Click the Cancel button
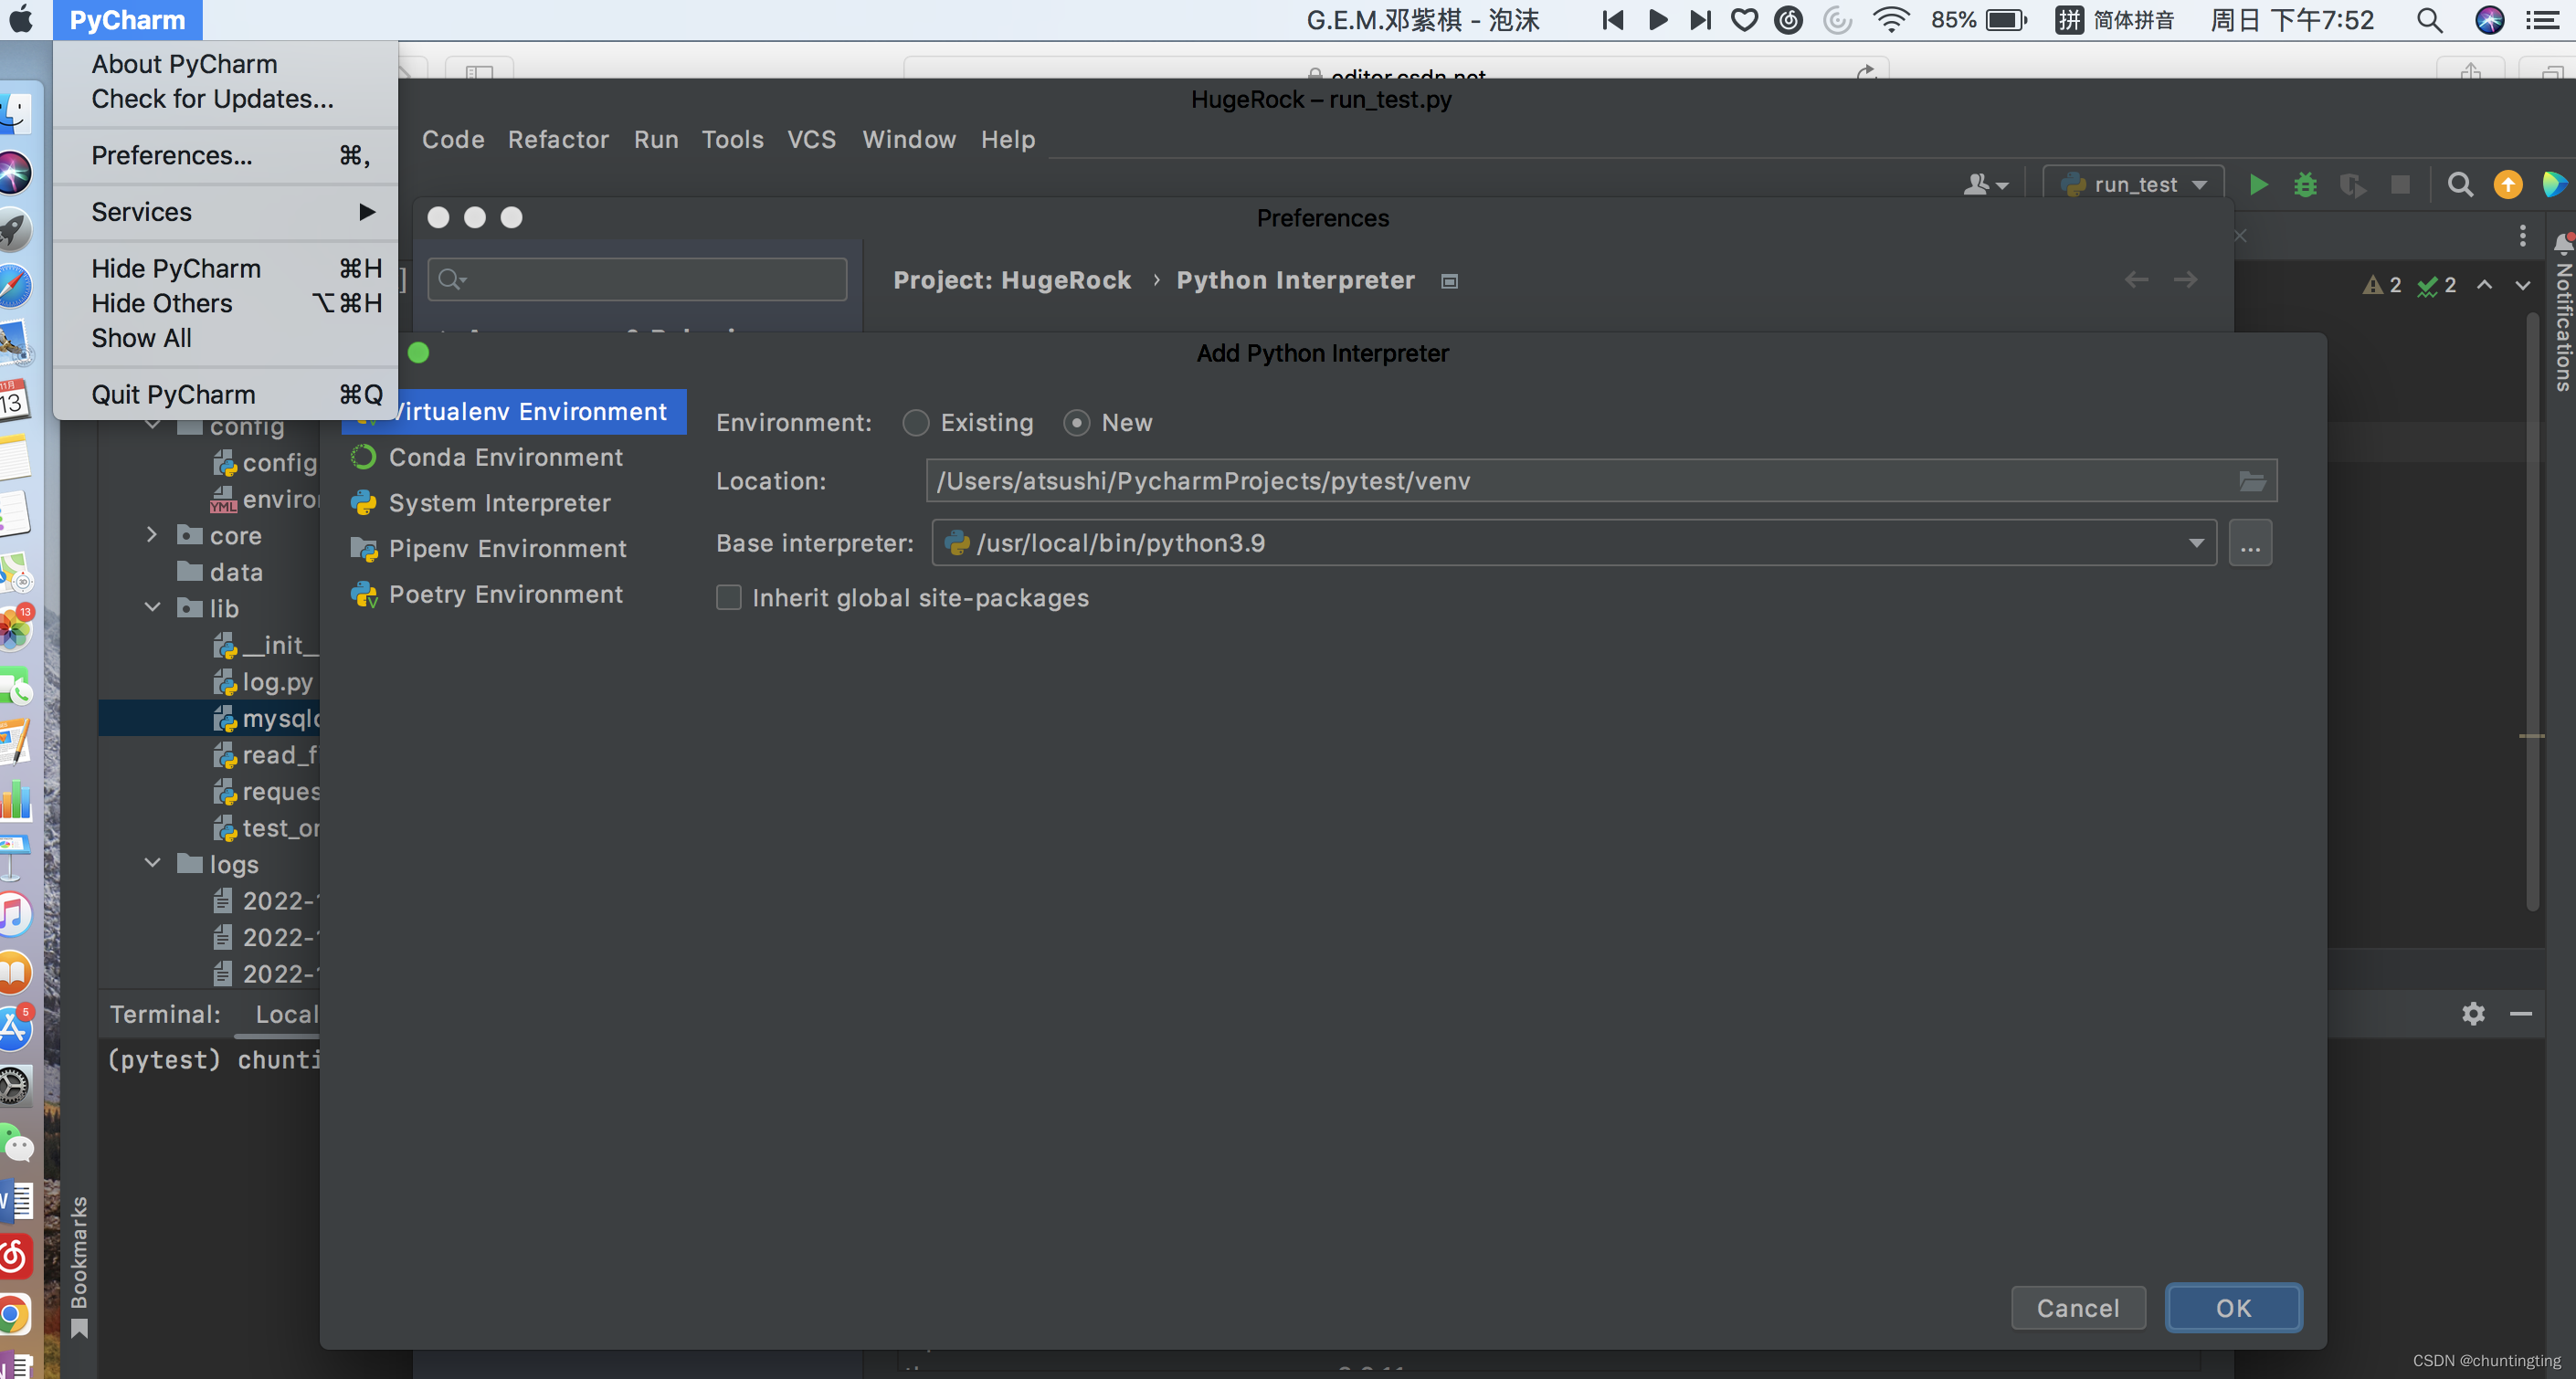 click(x=2078, y=1308)
